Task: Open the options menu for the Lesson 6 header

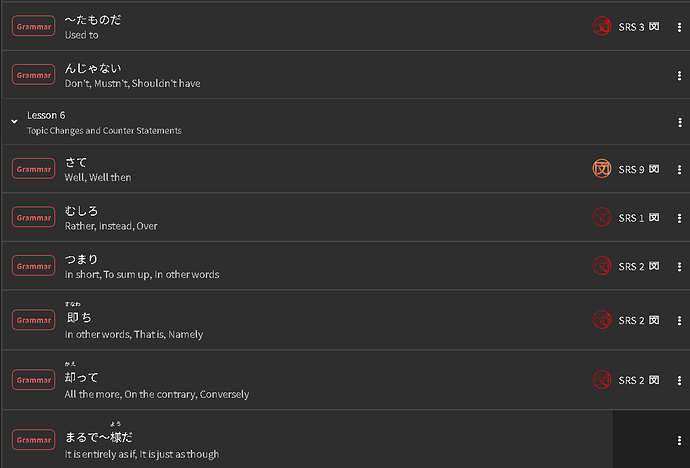Action: pyautogui.click(x=679, y=122)
